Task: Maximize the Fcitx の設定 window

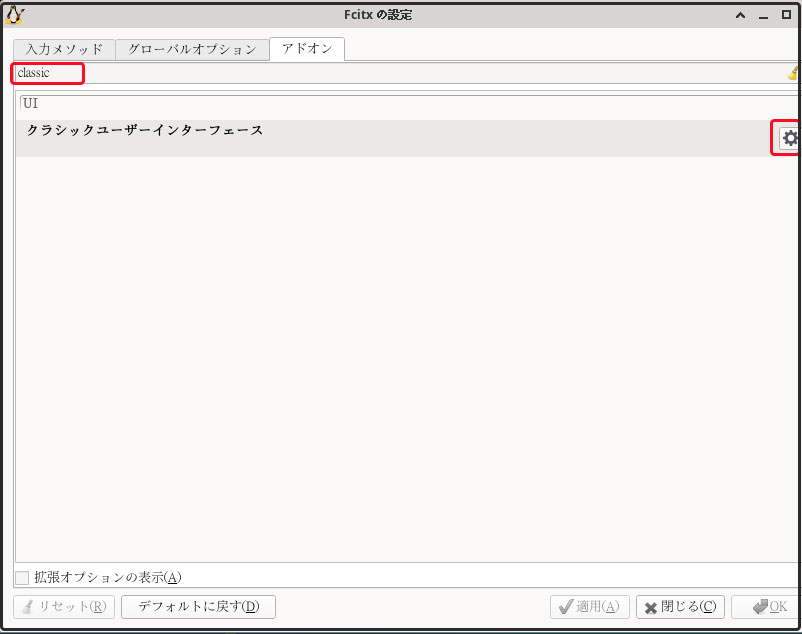Action: pos(787,15)
